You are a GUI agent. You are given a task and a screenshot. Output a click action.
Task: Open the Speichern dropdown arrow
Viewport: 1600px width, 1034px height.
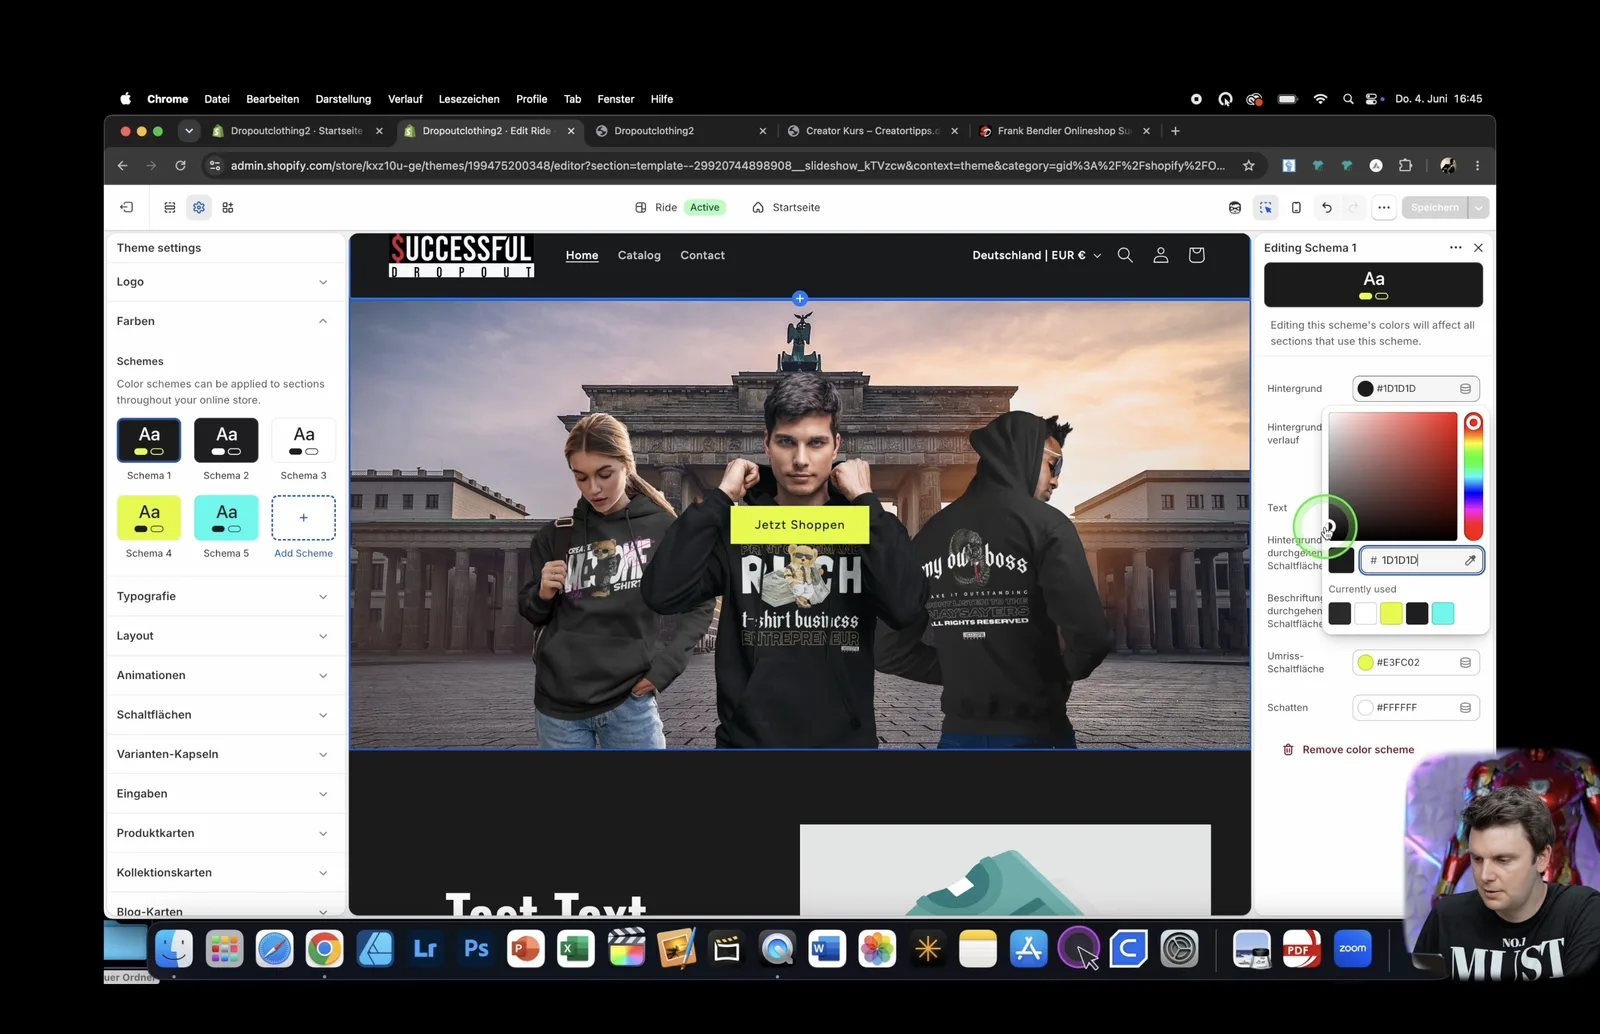[1479, 207]
